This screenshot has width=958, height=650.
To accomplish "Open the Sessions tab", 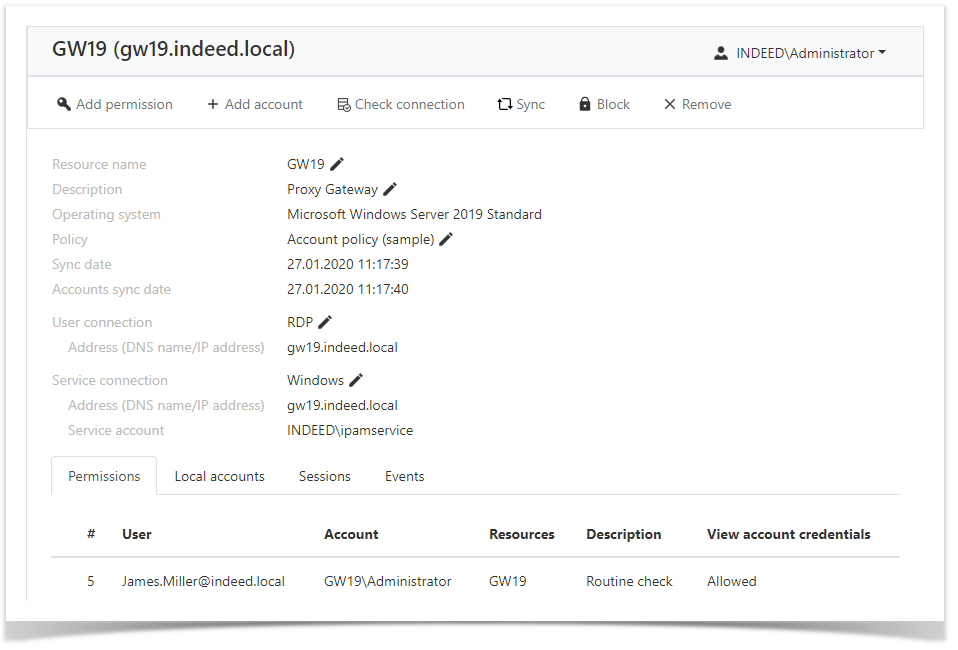I will [x=324, y=476].
